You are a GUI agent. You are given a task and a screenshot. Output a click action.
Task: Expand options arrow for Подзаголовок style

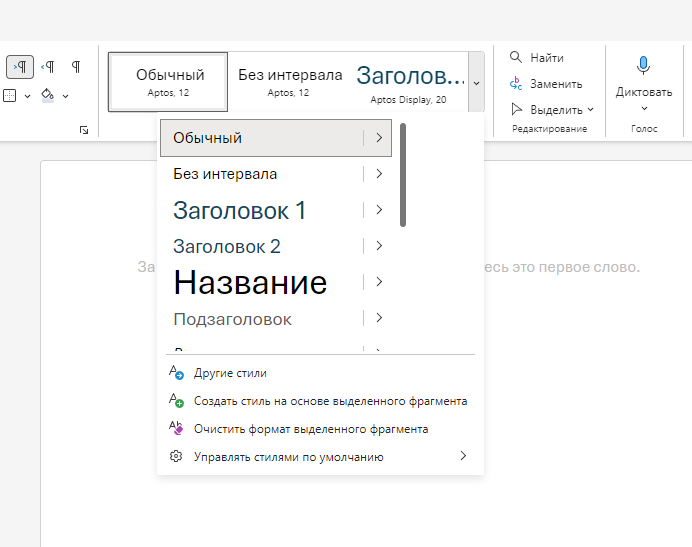tap(379, 318)
